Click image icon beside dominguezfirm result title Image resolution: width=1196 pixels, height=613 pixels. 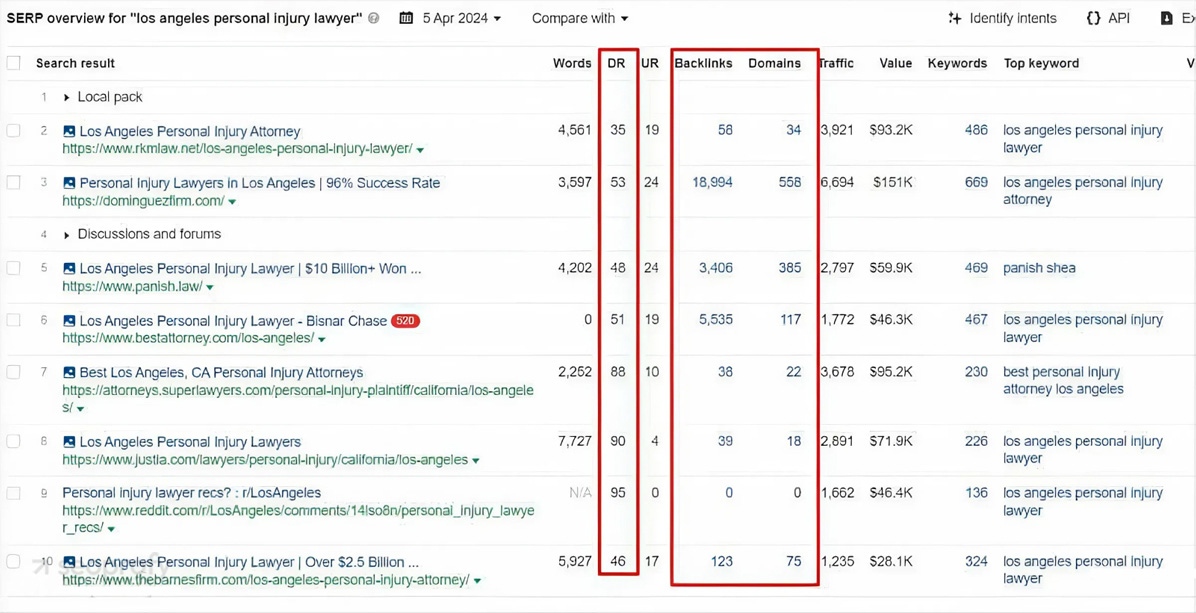(69, 183)
